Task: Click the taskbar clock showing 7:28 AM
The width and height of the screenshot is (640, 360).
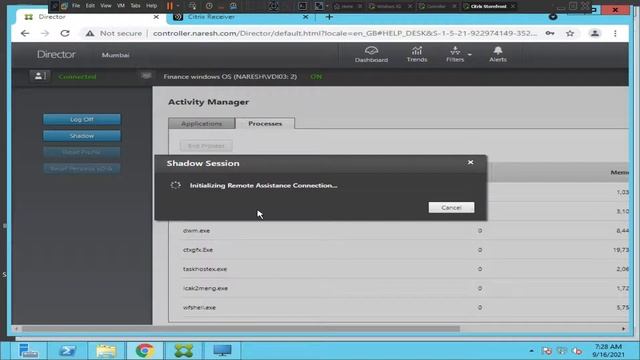Action: [x=608, y=351]
